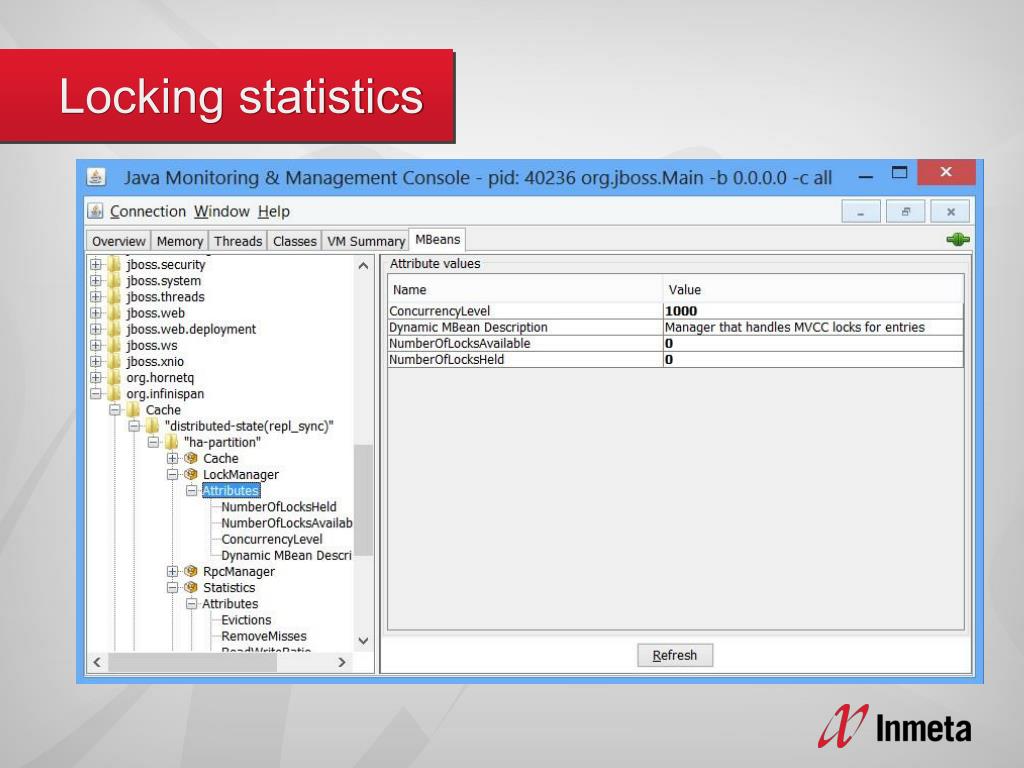Click the org.hornetq folder icon

click(115, 377)
